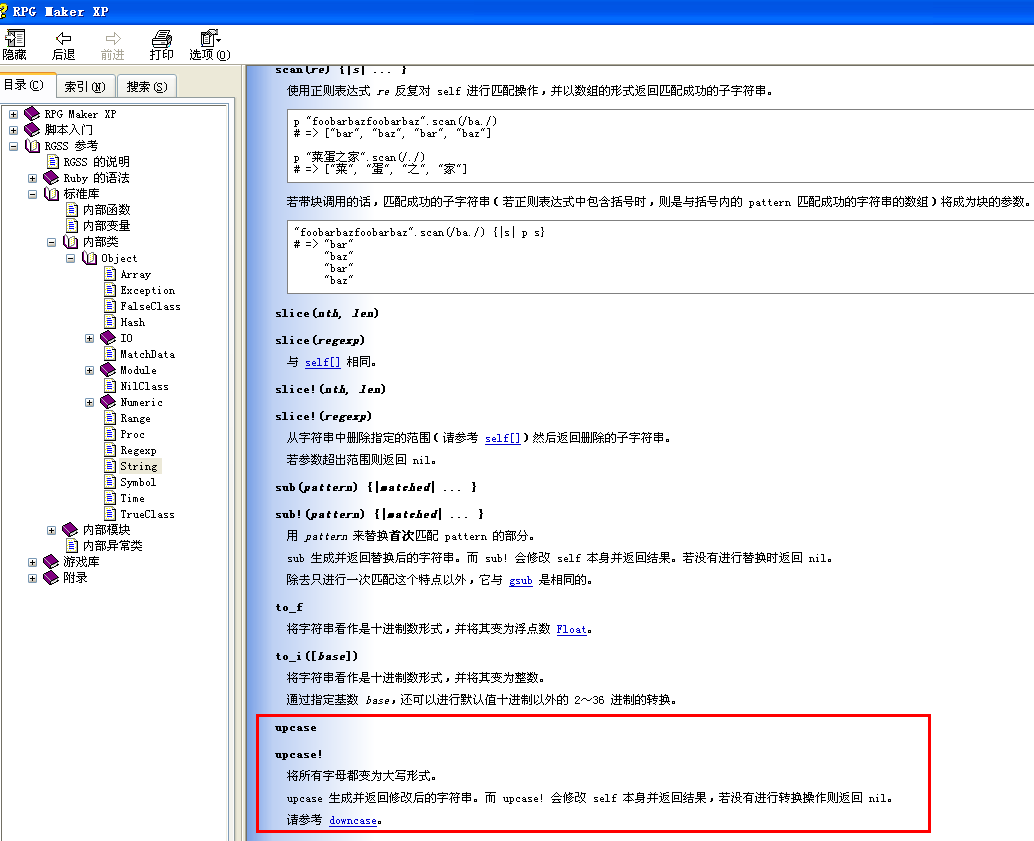Open the 选项 (Options) toolbar menu
This screenshot has height=841, width=1034.
click(210, 45)
